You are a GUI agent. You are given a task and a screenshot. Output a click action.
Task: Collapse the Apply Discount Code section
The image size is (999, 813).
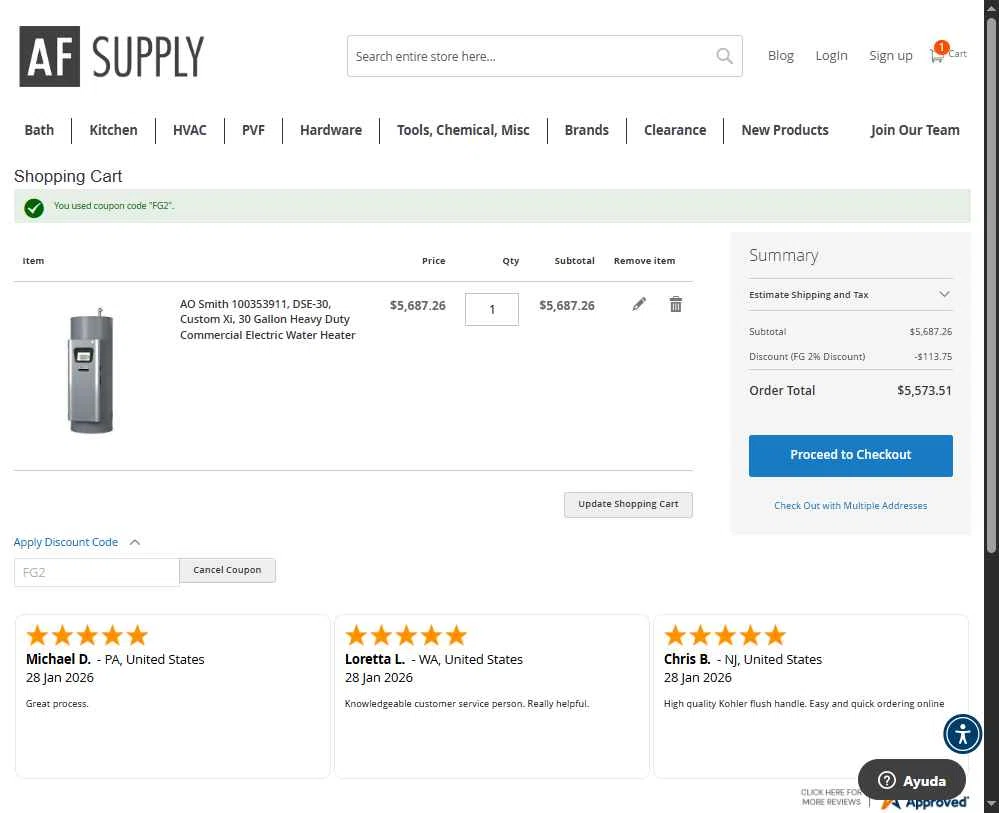tap(77, 542)
